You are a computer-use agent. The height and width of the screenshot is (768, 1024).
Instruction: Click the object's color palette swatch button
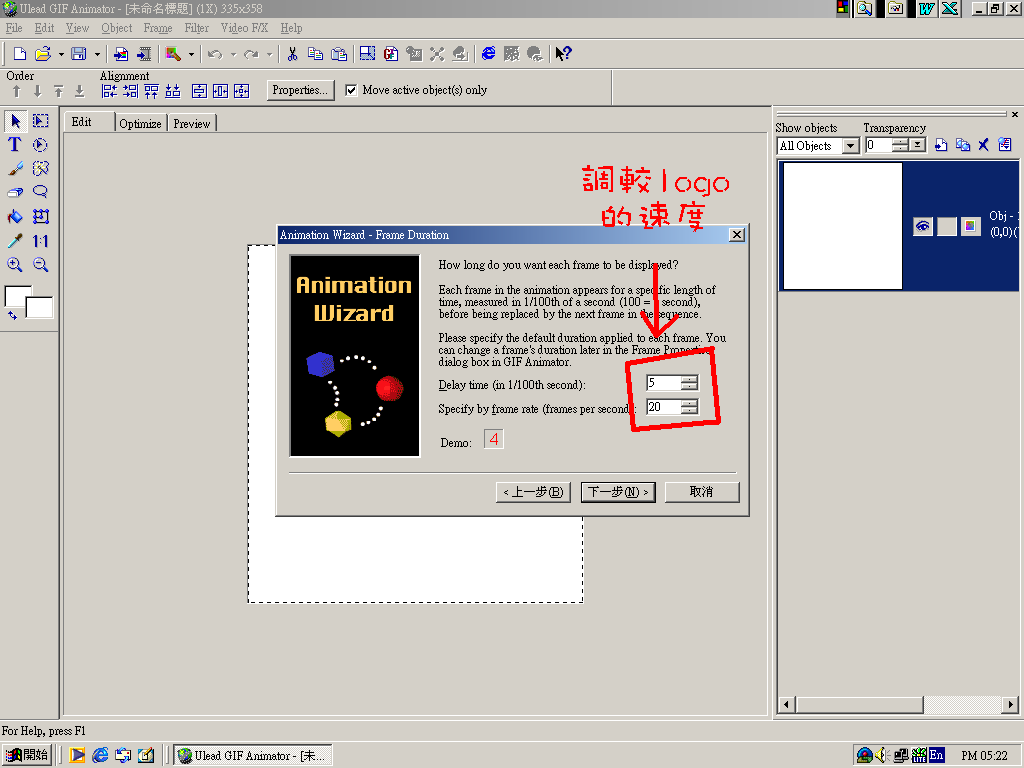970,226
